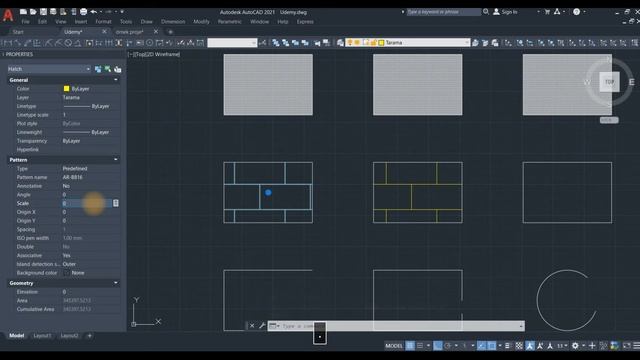Collapse the Pattern section in Properties

point(116,159)
